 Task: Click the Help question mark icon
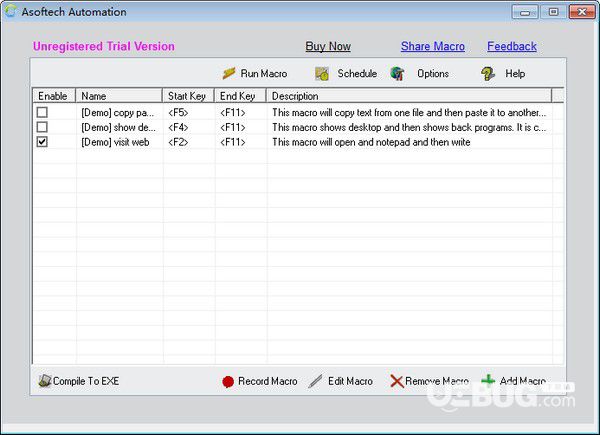[488, 73]
